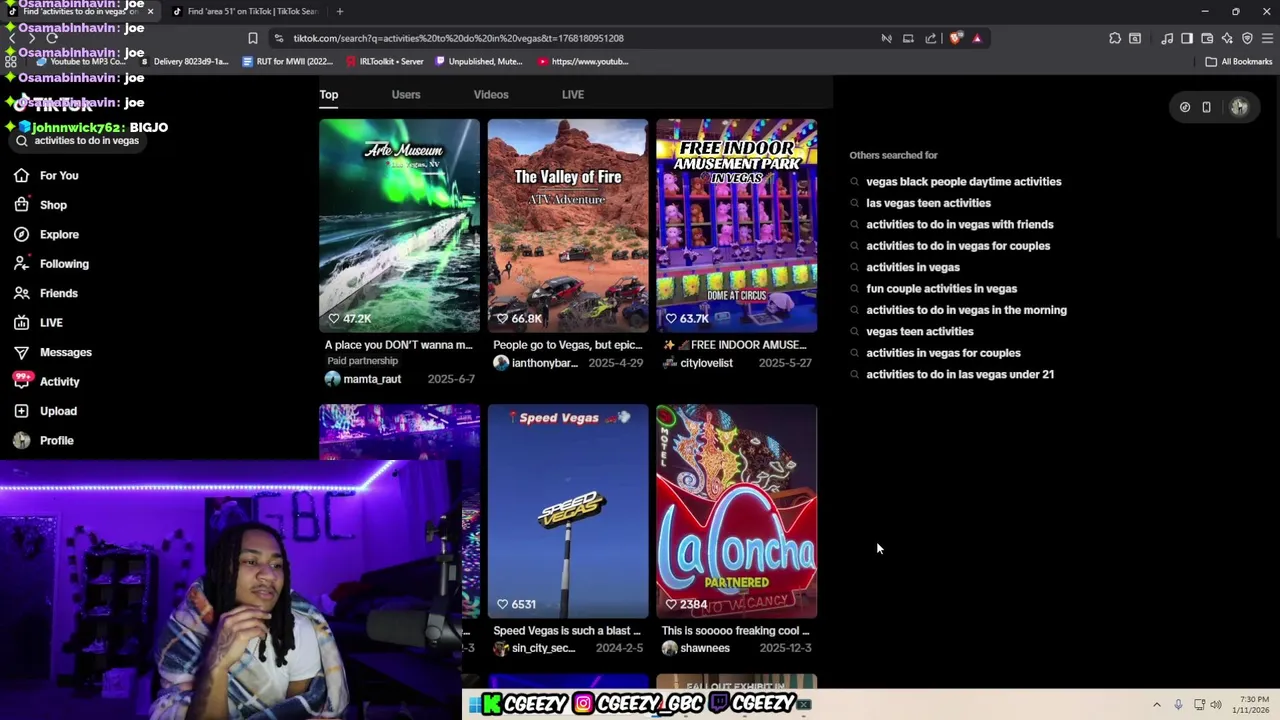The image size is (1280, 720).
Task: Go to the Explore page
Action: [x=59, y=234]
